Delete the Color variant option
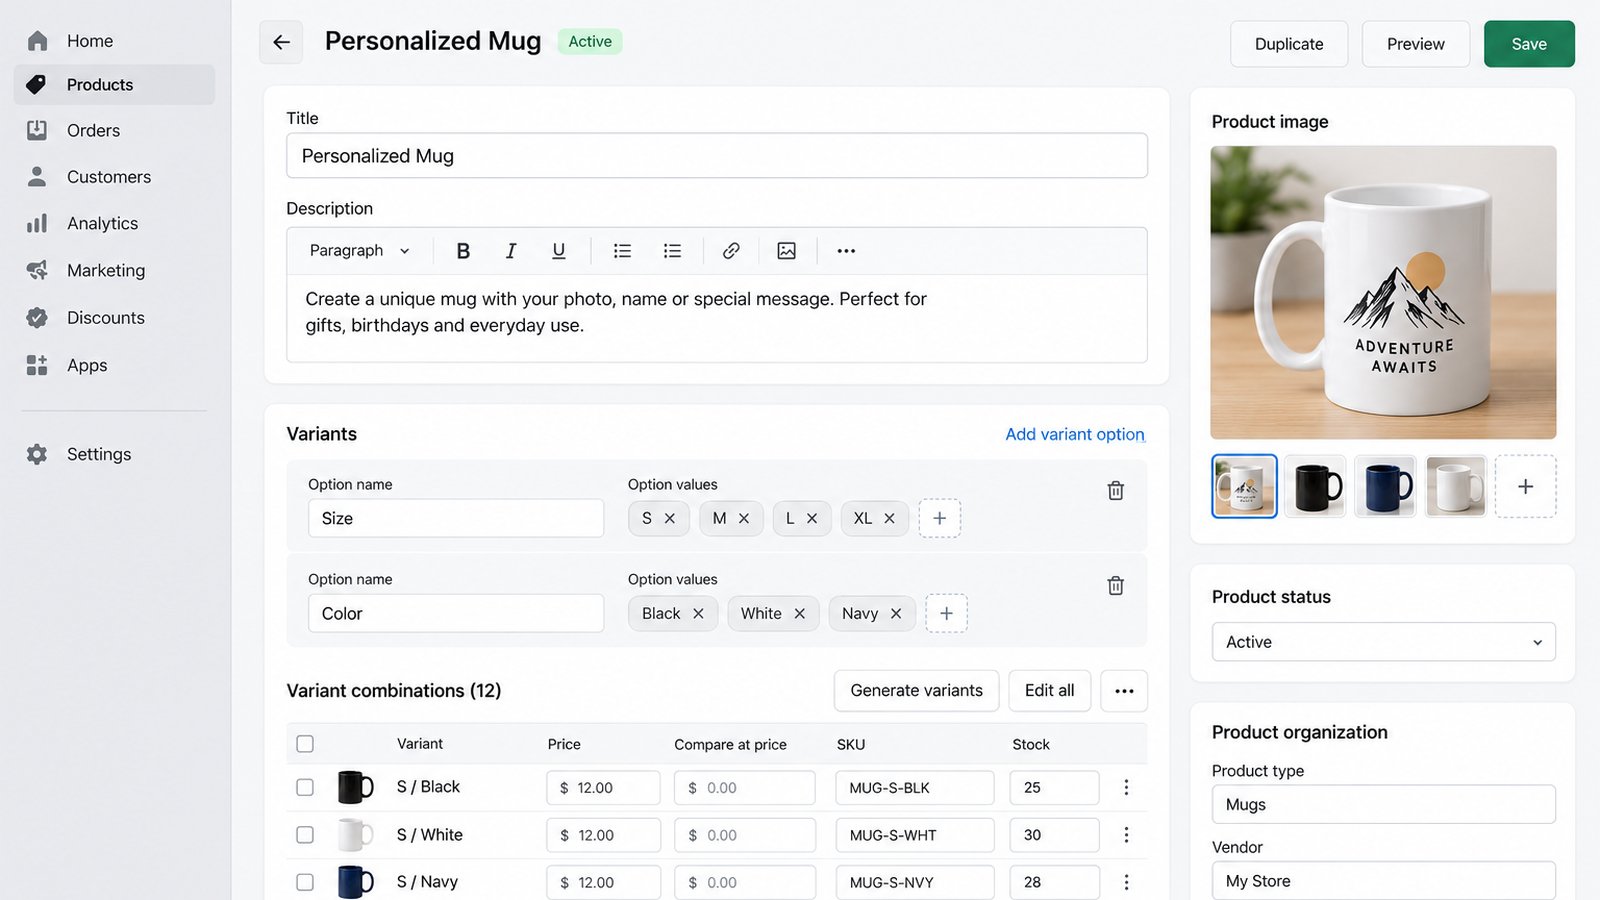Viewport: 1600px width, 900px height. click(1116, 586)
